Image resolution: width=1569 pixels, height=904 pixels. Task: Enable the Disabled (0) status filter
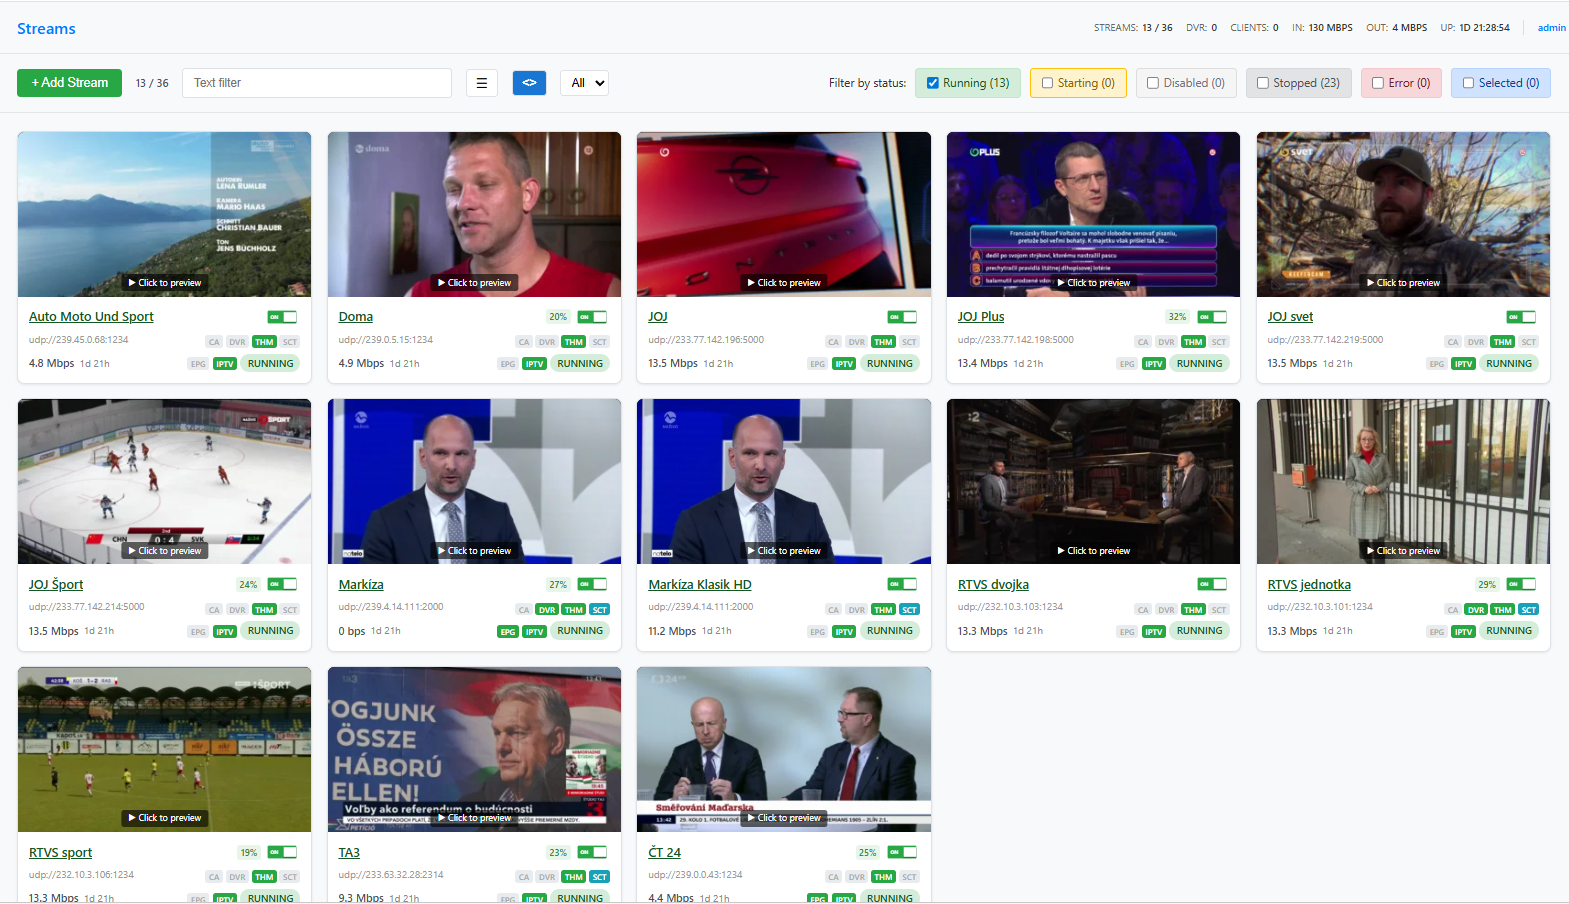click(1153, 83)
